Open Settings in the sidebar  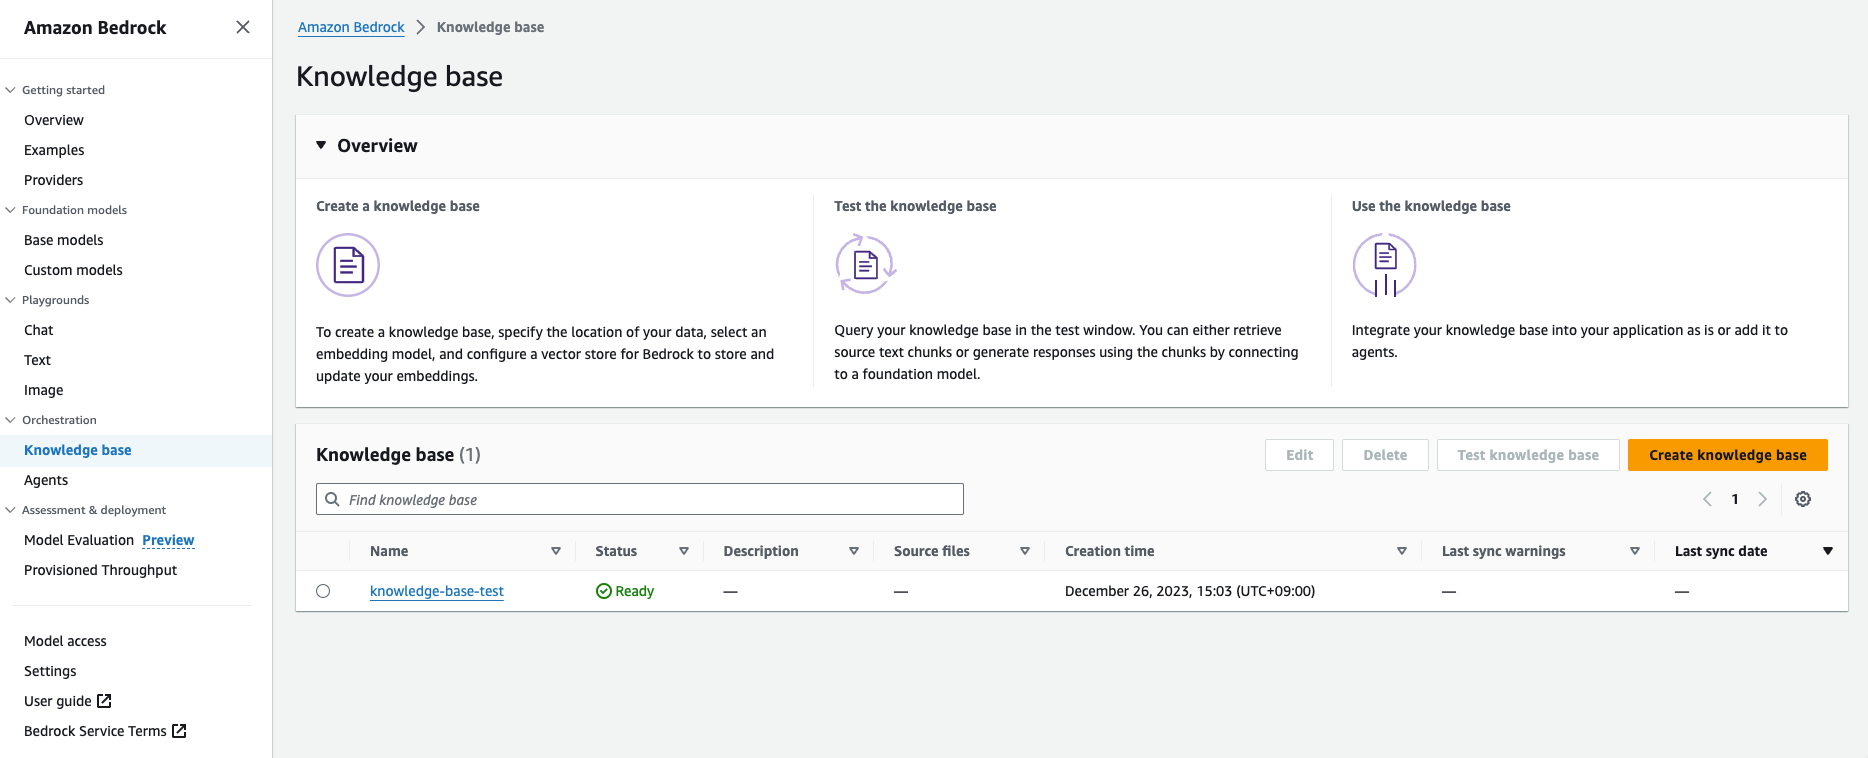point(50,671)
